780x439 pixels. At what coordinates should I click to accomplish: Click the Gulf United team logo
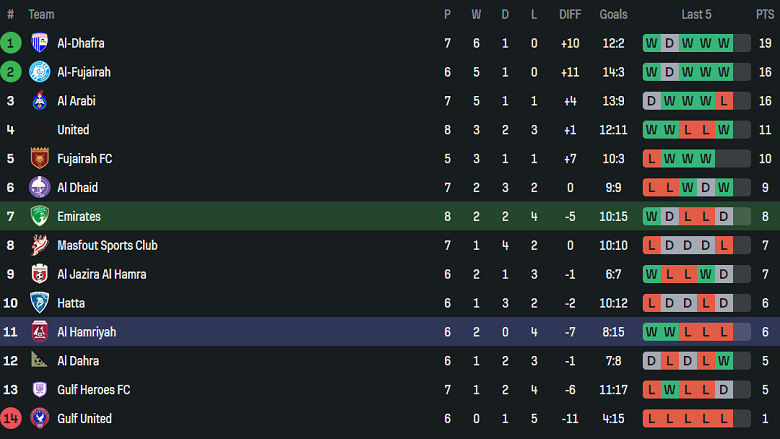[x=40, y=418]
